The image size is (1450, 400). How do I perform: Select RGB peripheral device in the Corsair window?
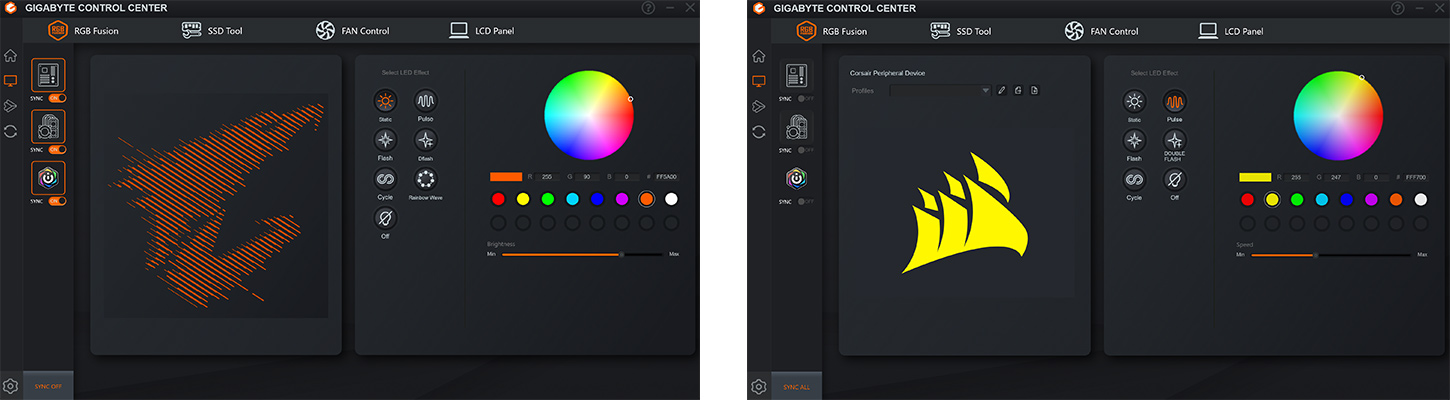pos(797,178)
